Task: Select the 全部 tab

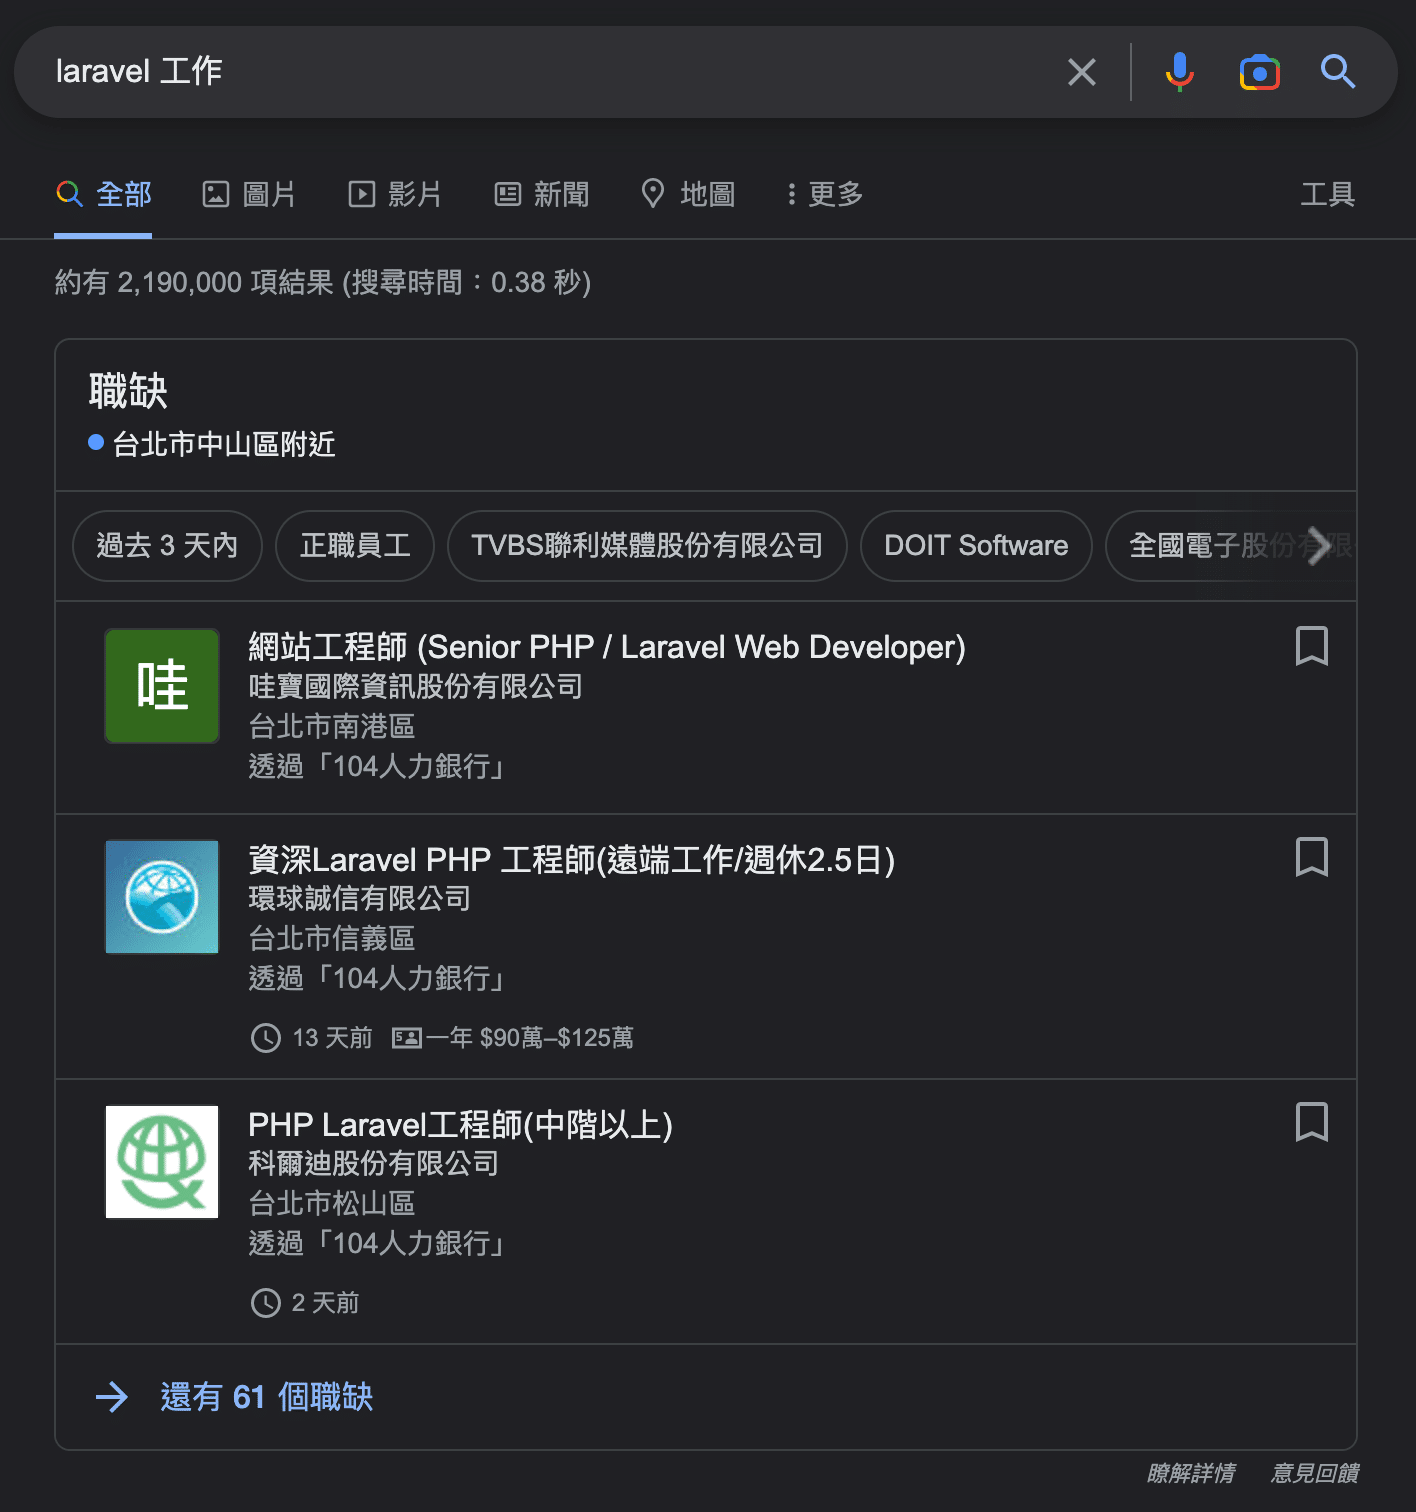Action: (103, 194)
